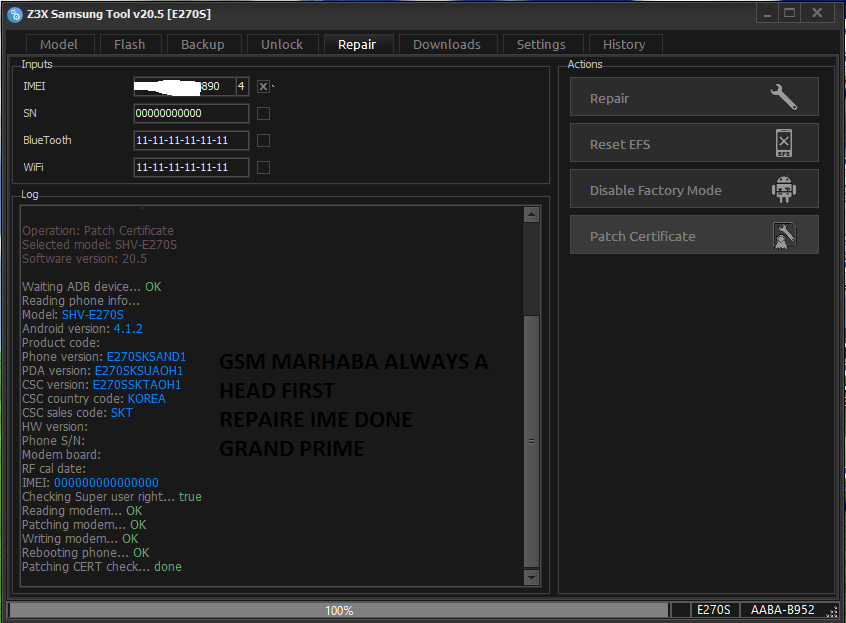Screen dimensions: 846x623
Task: Open the Backup tab
Action: 203,44
